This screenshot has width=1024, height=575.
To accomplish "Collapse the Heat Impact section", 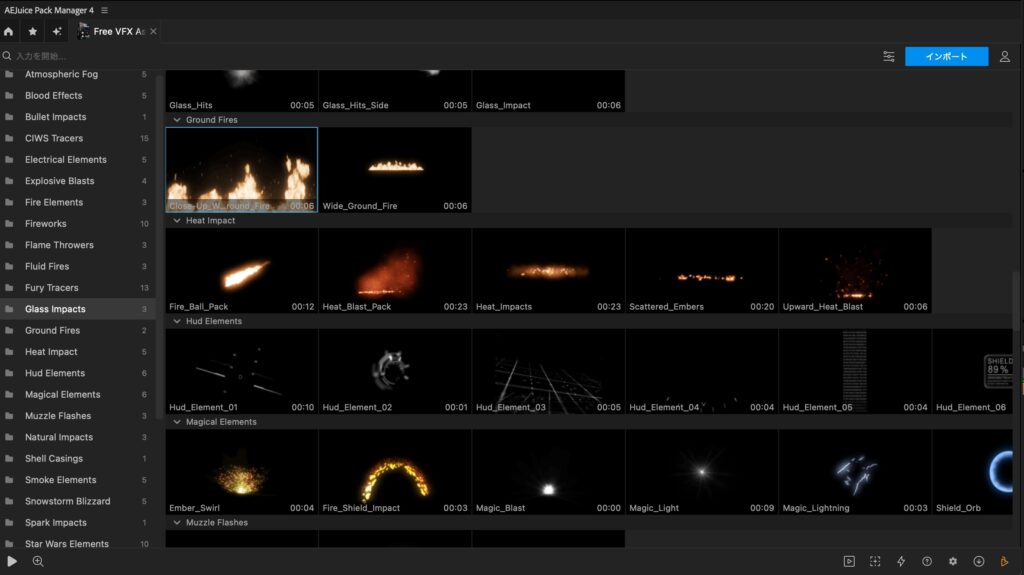I will point(177,221).
